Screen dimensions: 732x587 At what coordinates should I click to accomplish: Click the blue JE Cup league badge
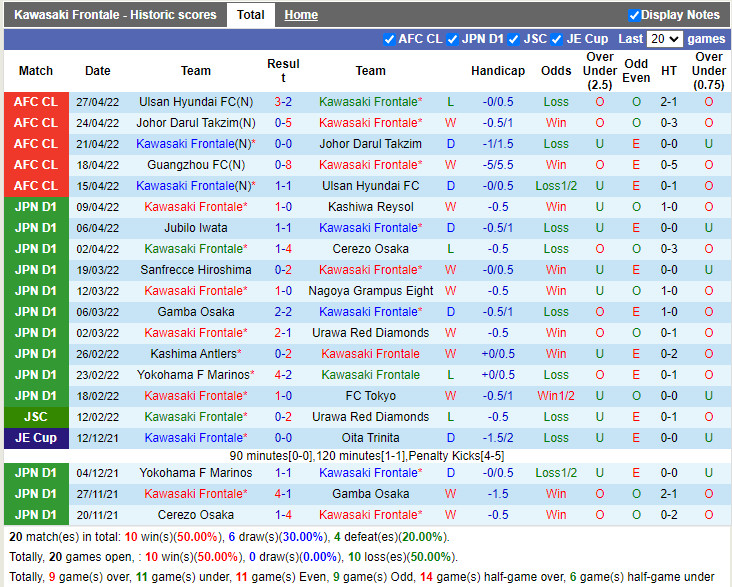click(x=36, y=438)
